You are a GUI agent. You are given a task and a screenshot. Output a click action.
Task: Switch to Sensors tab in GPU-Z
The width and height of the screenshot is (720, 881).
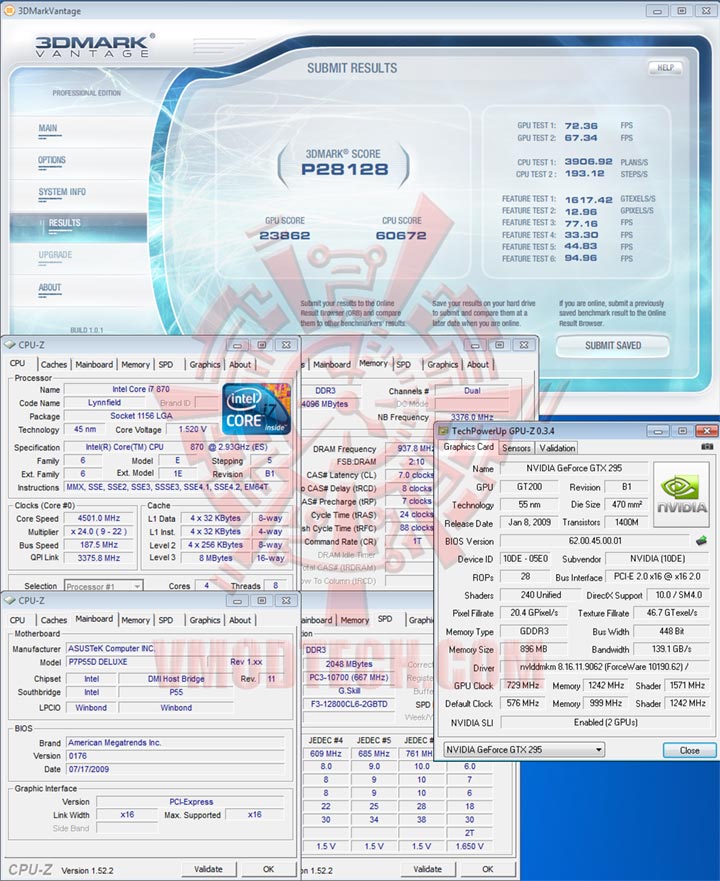click(x=516, y=448)
